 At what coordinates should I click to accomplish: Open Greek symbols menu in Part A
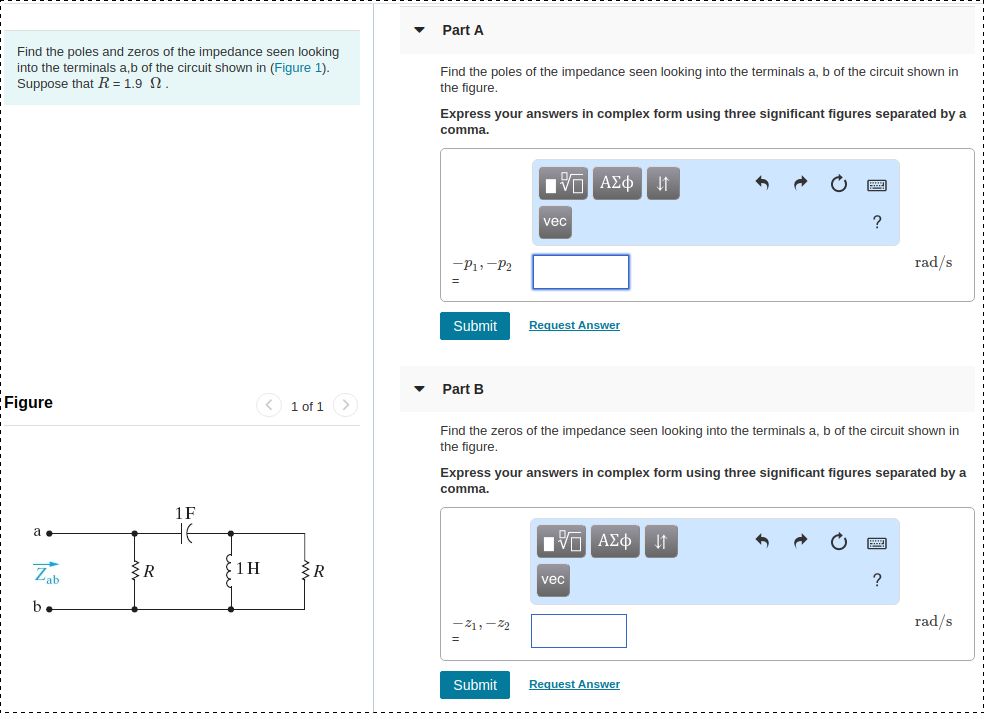616,184
